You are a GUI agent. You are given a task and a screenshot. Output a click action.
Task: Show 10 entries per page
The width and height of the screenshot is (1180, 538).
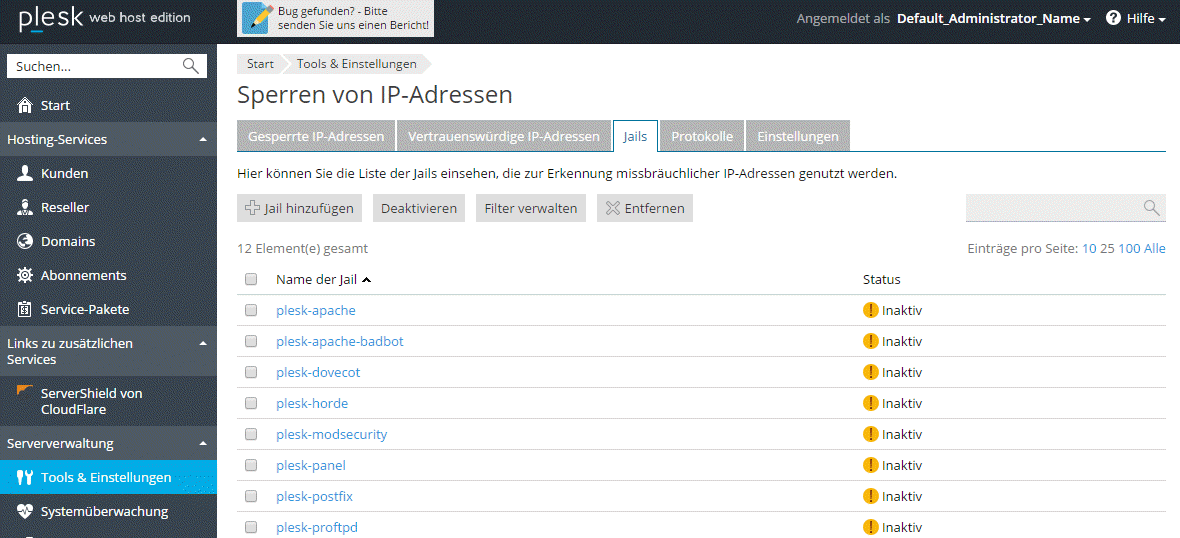(1089, 248)
